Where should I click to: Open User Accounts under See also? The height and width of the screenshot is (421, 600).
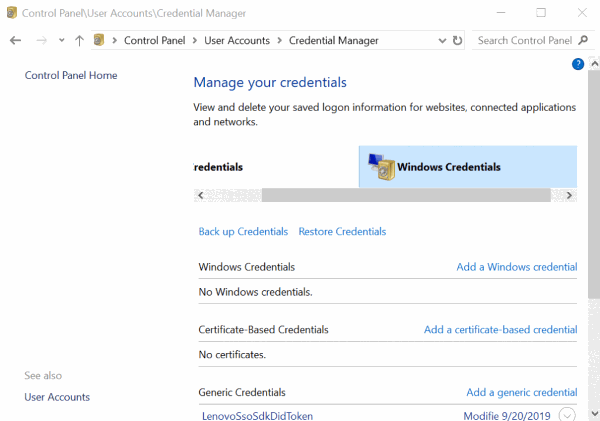(57, 397)
